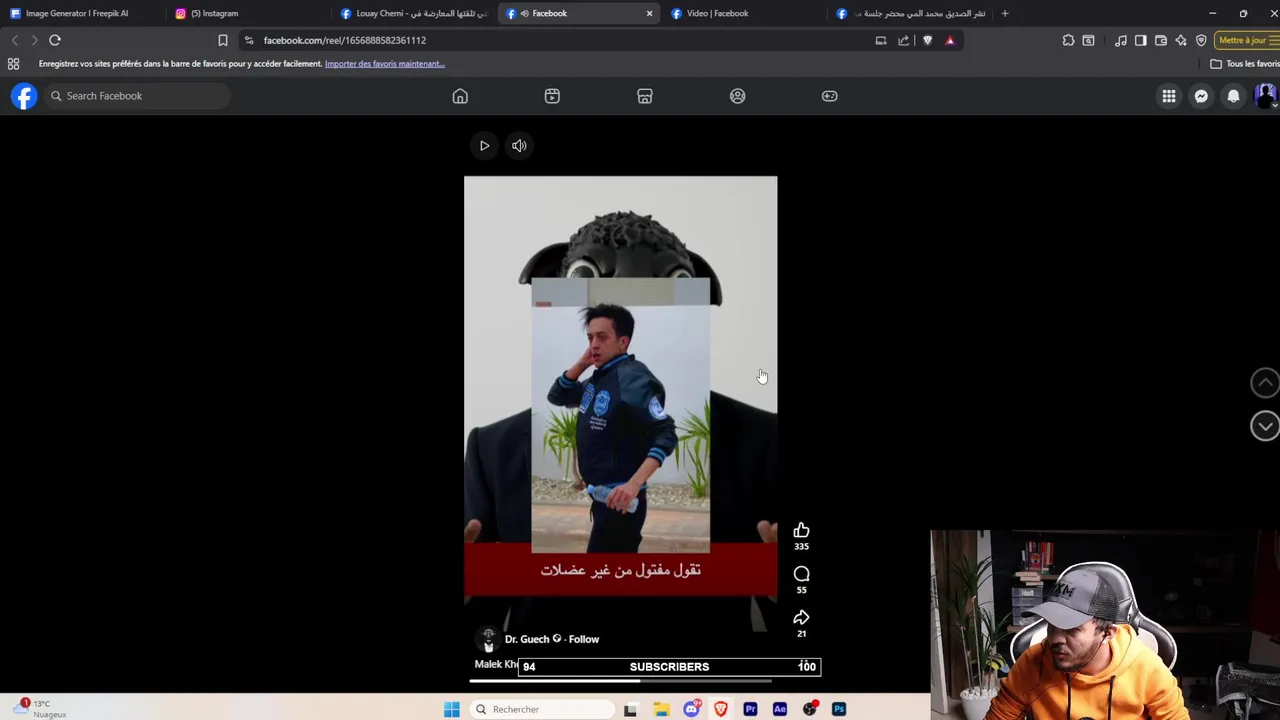Switch to Video | Facebook tab
The image size is (1280, 720).
(x=745, y=13)
